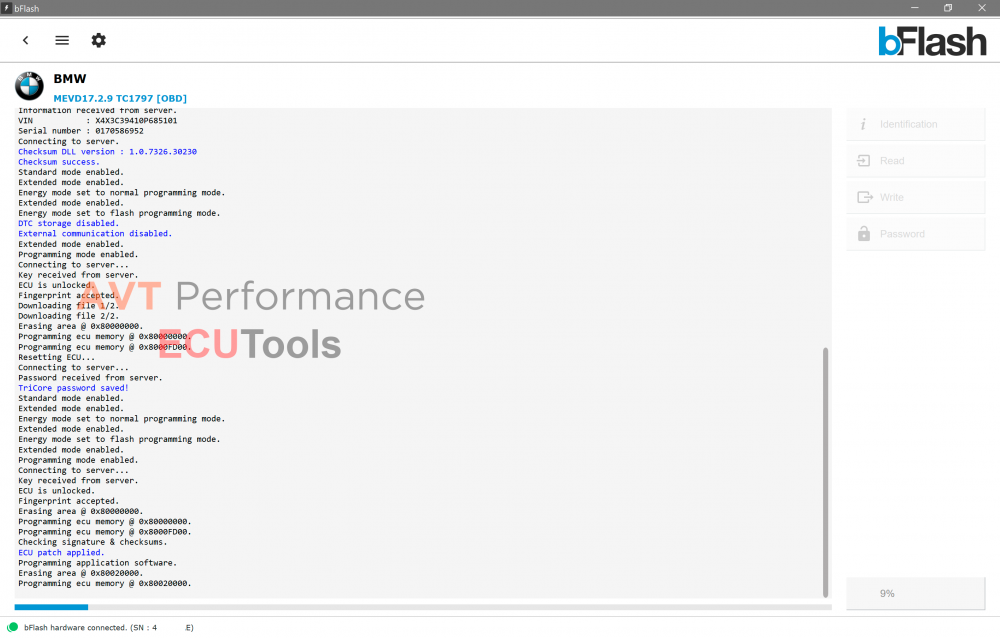Click the blue progress bar at bottom
Screen dimensions: 1000x638
[50, 607]
